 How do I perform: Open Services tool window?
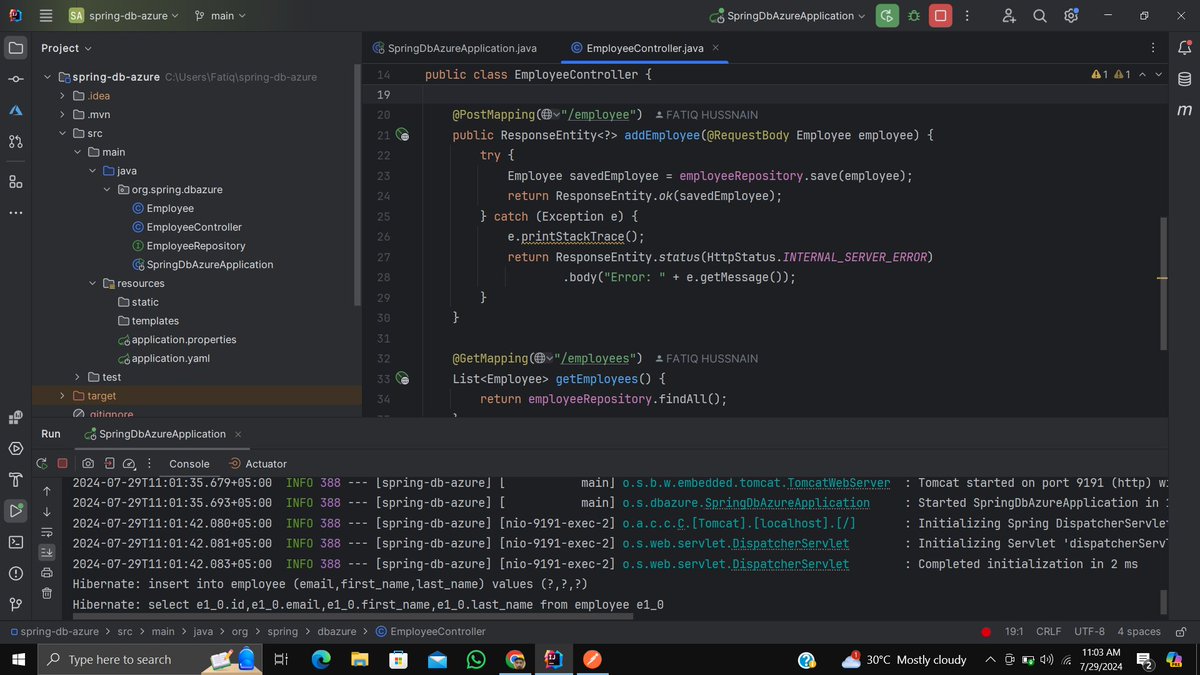(x=16, y=448)
